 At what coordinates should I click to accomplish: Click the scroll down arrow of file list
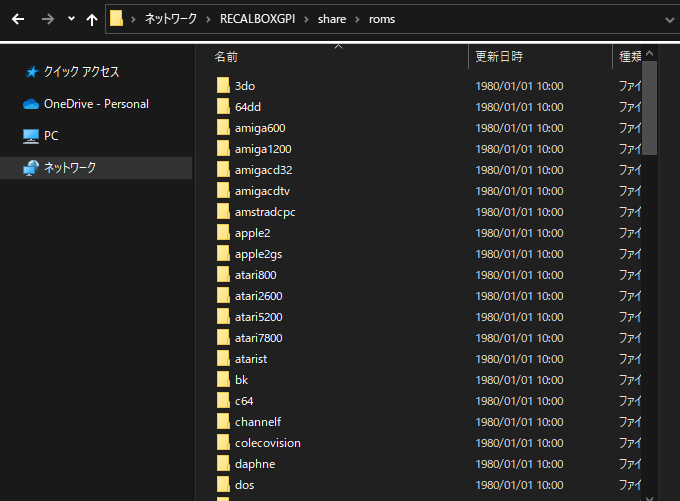click(649, 498)
